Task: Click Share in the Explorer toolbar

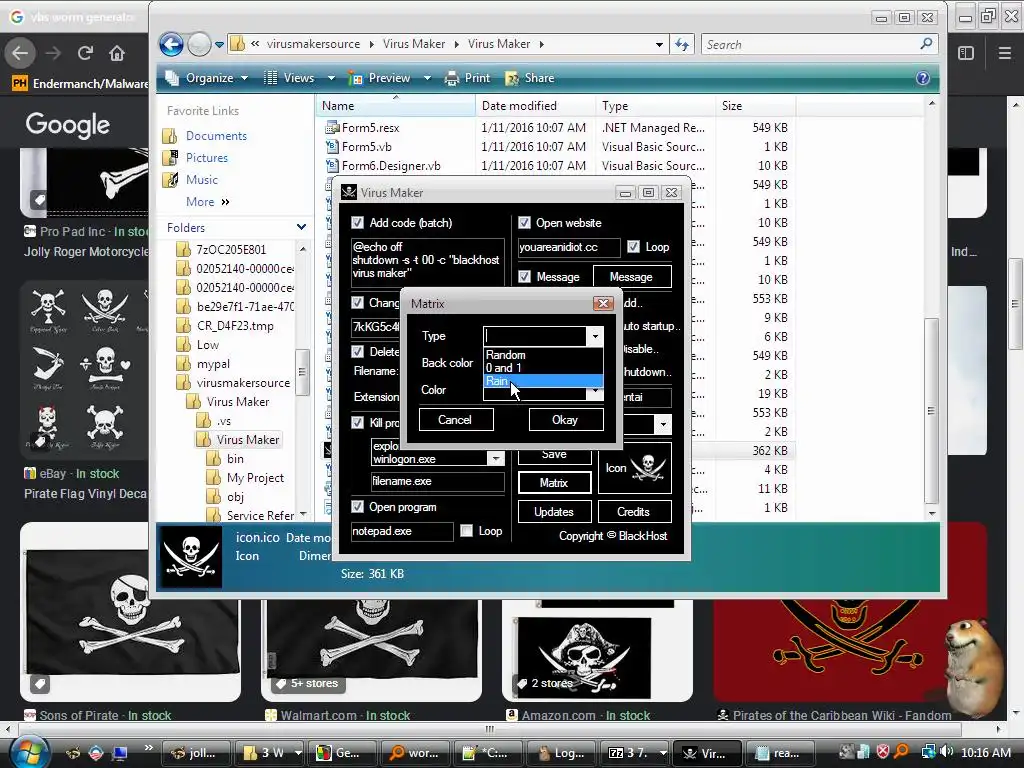Action: [x=530, y=78]
